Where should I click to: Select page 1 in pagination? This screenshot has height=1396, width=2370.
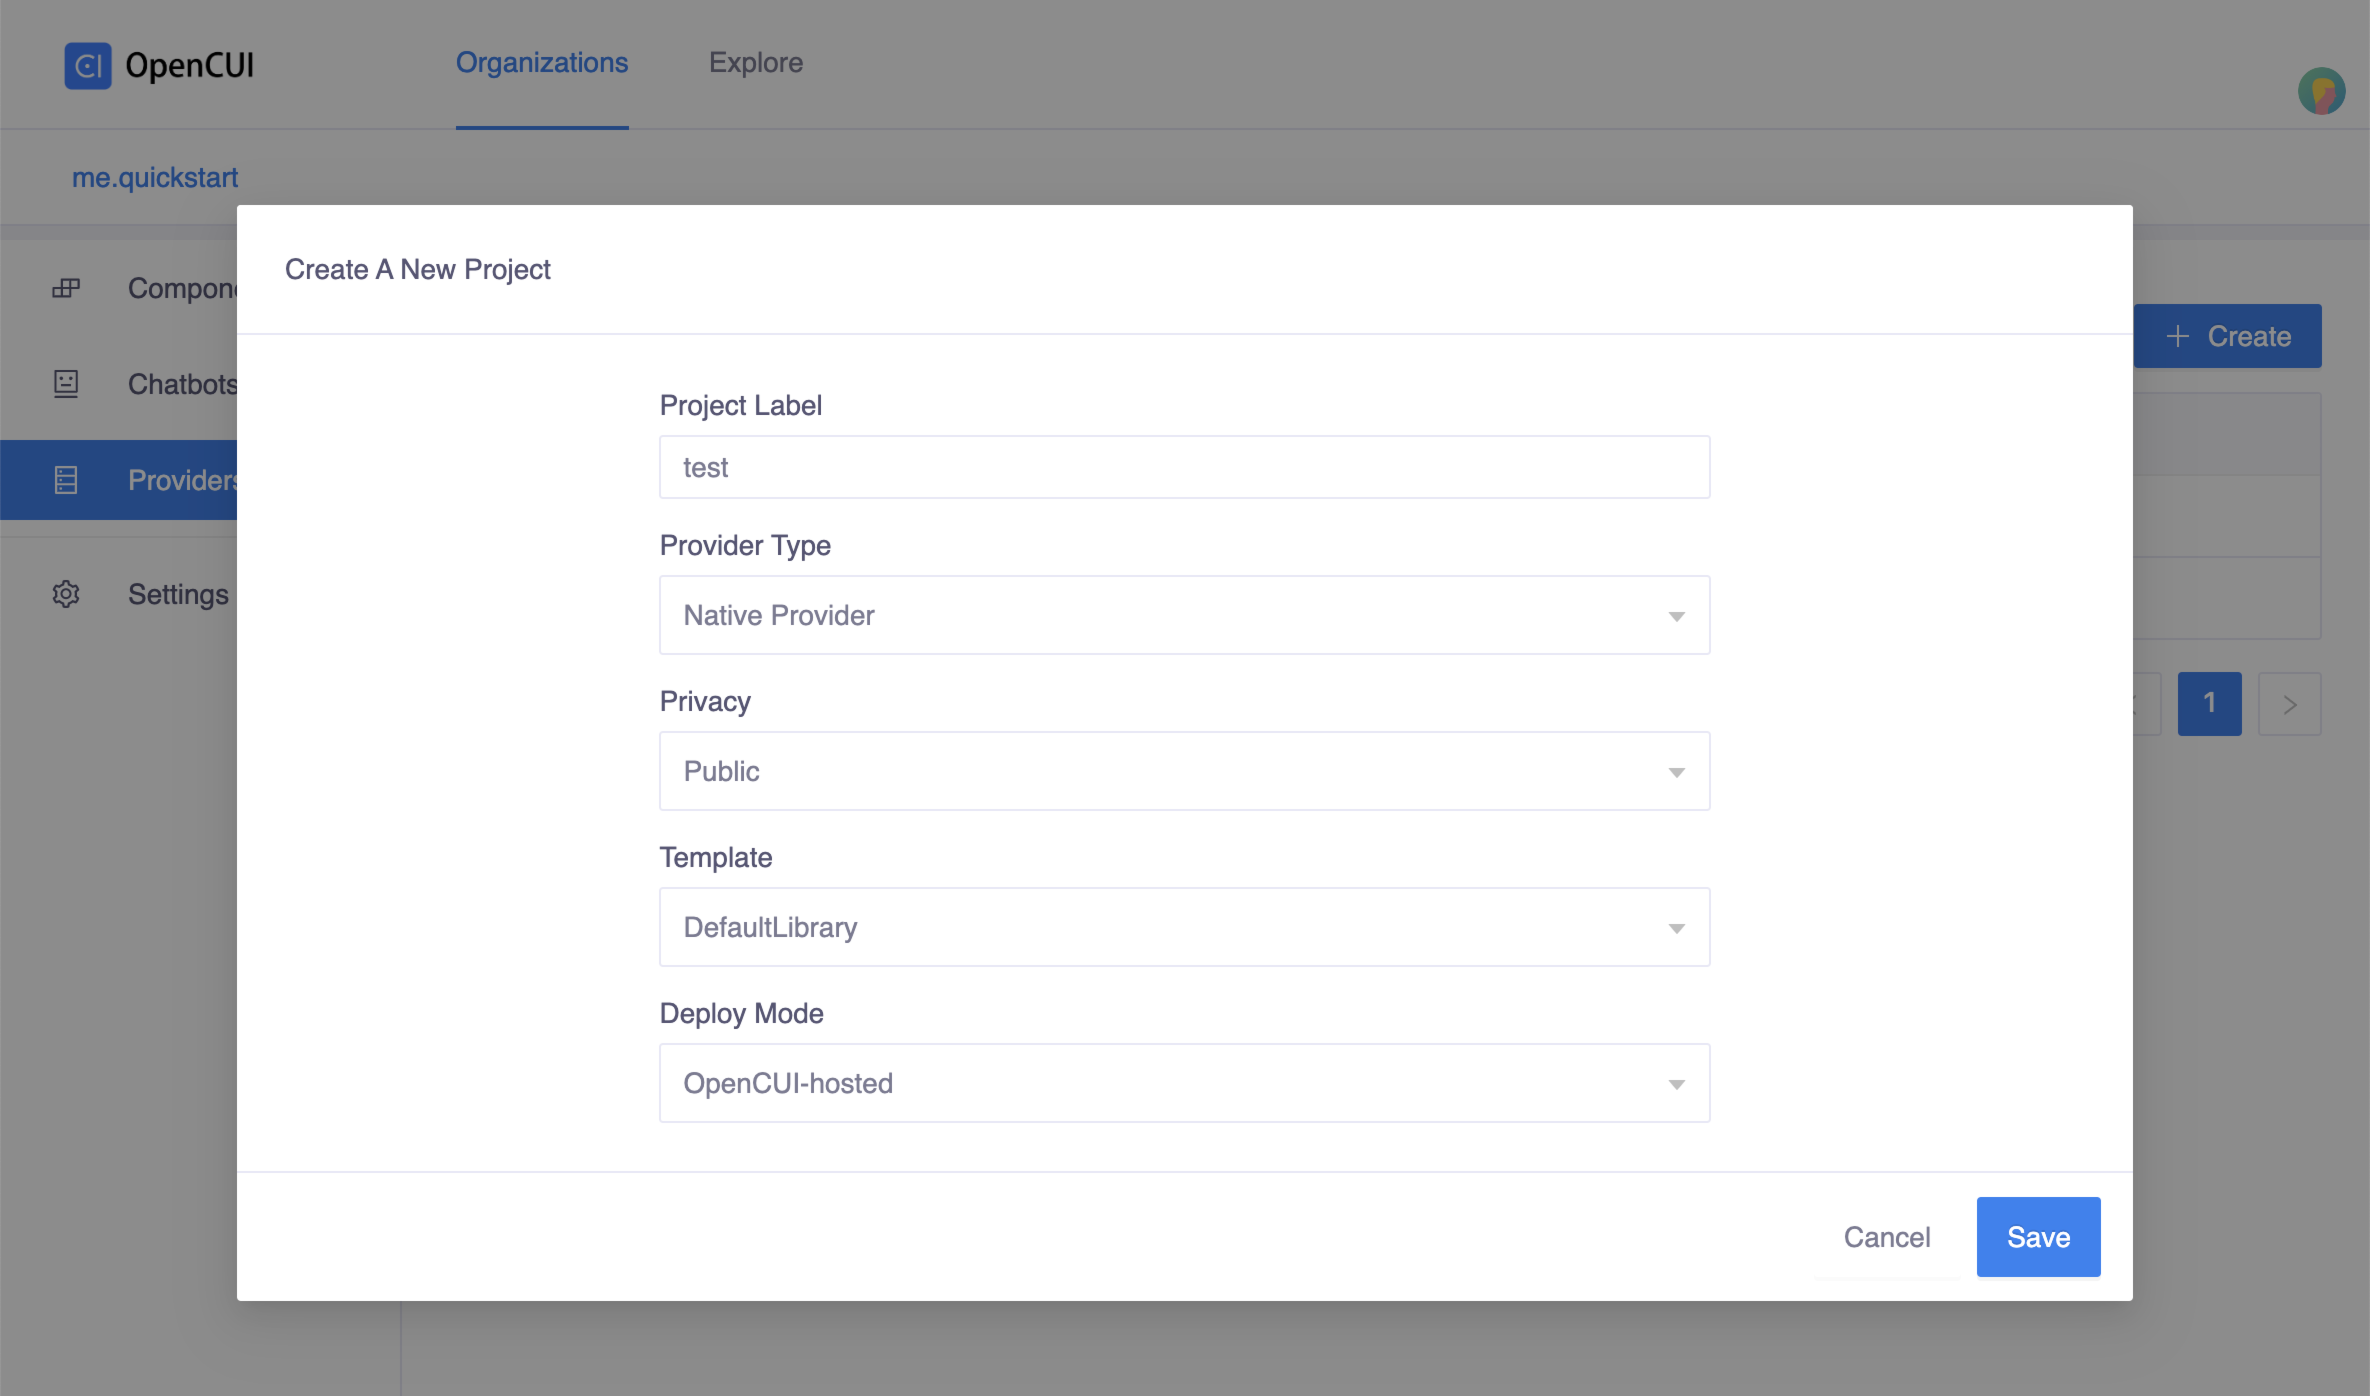click(2209, 704)
